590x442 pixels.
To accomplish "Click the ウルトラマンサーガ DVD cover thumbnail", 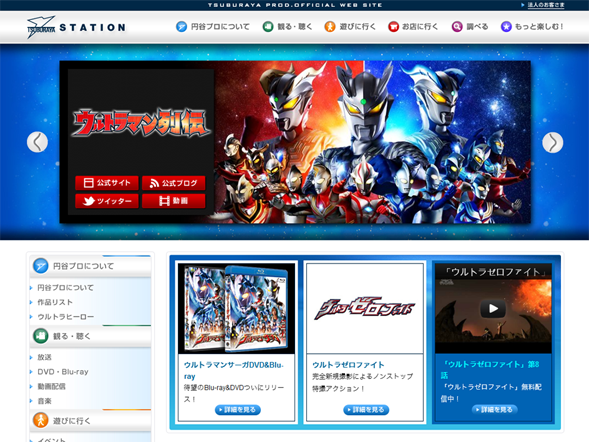I will tap(236, 308).
